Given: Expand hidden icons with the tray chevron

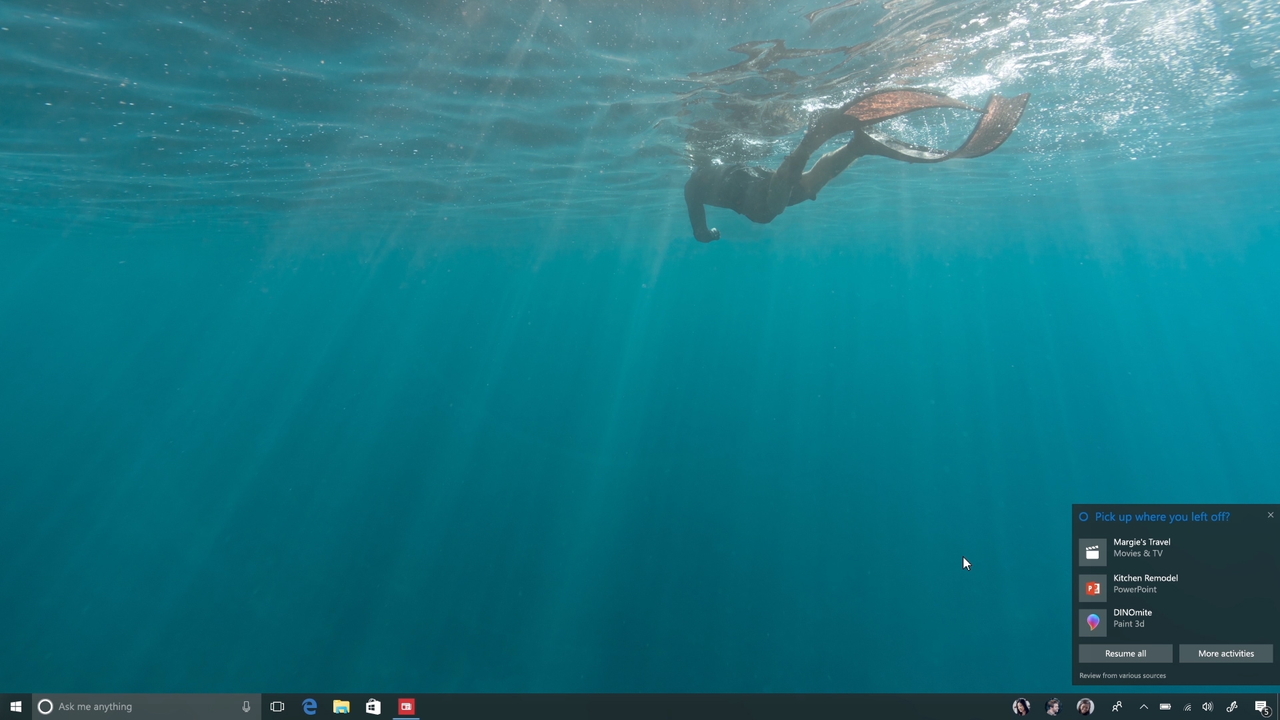Looking at the screenshot, I should (x=1143, y=707).
